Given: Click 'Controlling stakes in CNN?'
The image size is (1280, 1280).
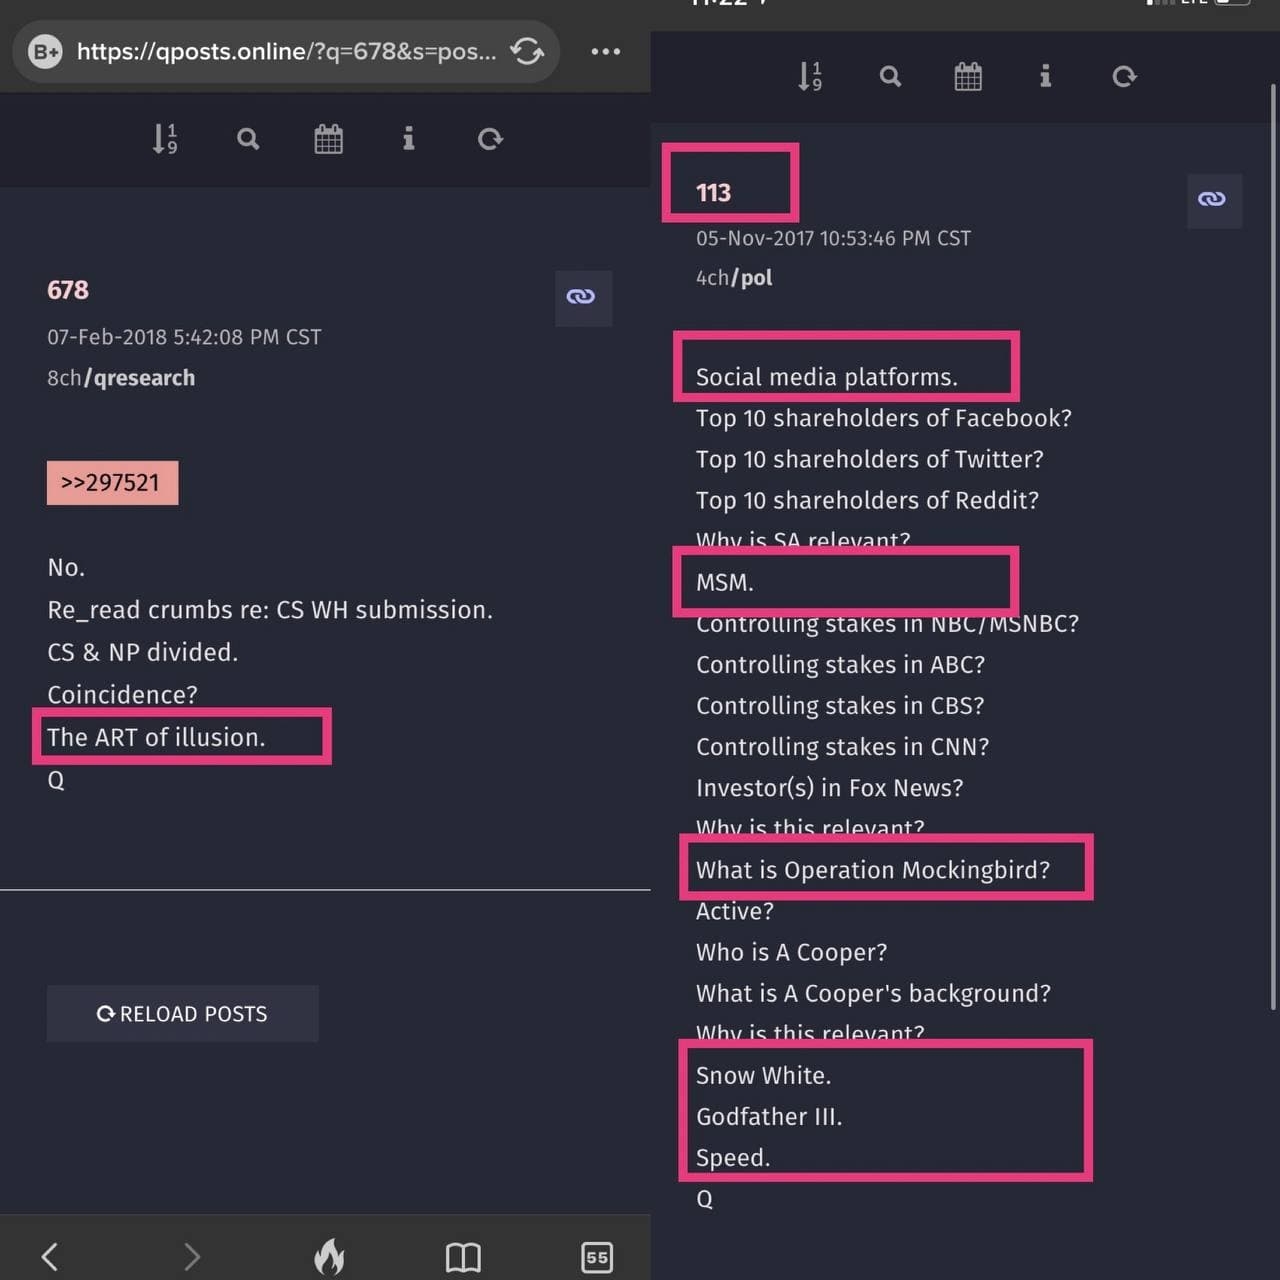Looking at the screenshot, I should click(x=843, y=747).
